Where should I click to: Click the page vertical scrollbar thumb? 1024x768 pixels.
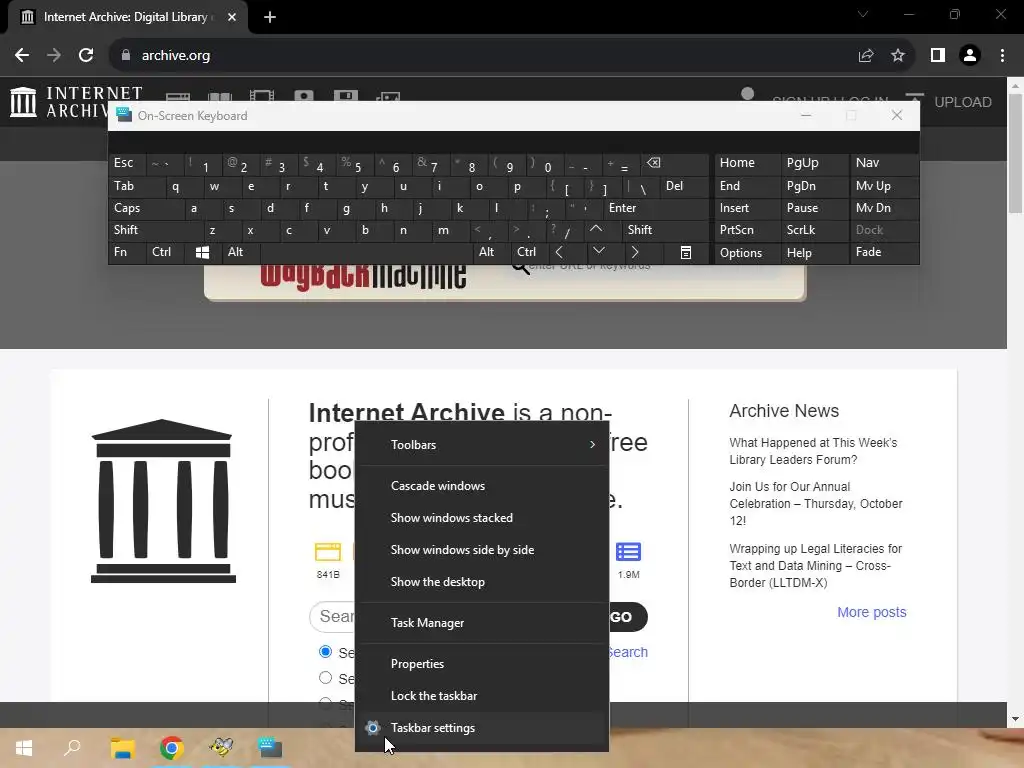pos(1015,153)
